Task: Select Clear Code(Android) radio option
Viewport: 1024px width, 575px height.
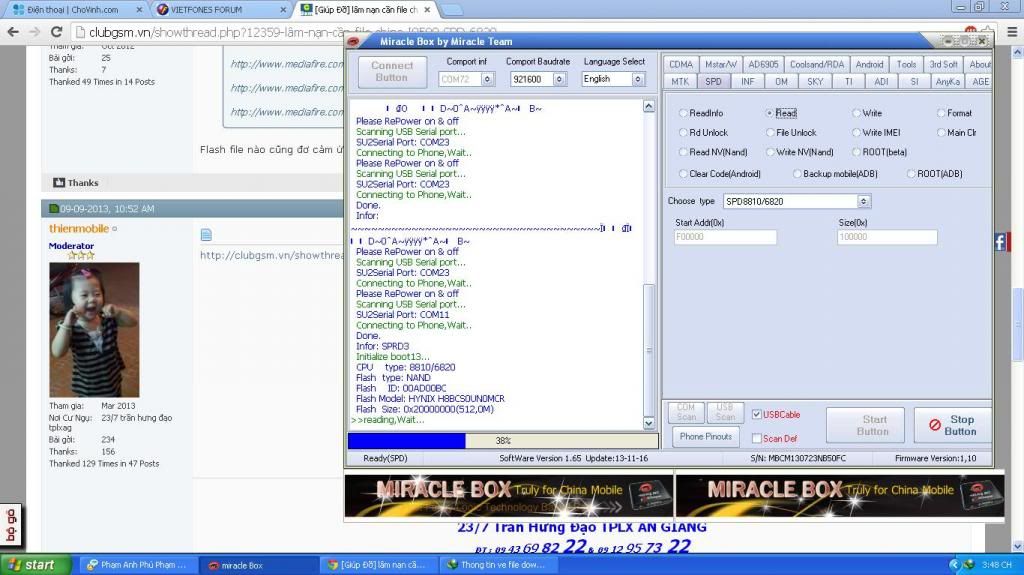Action: click(683, 174)
